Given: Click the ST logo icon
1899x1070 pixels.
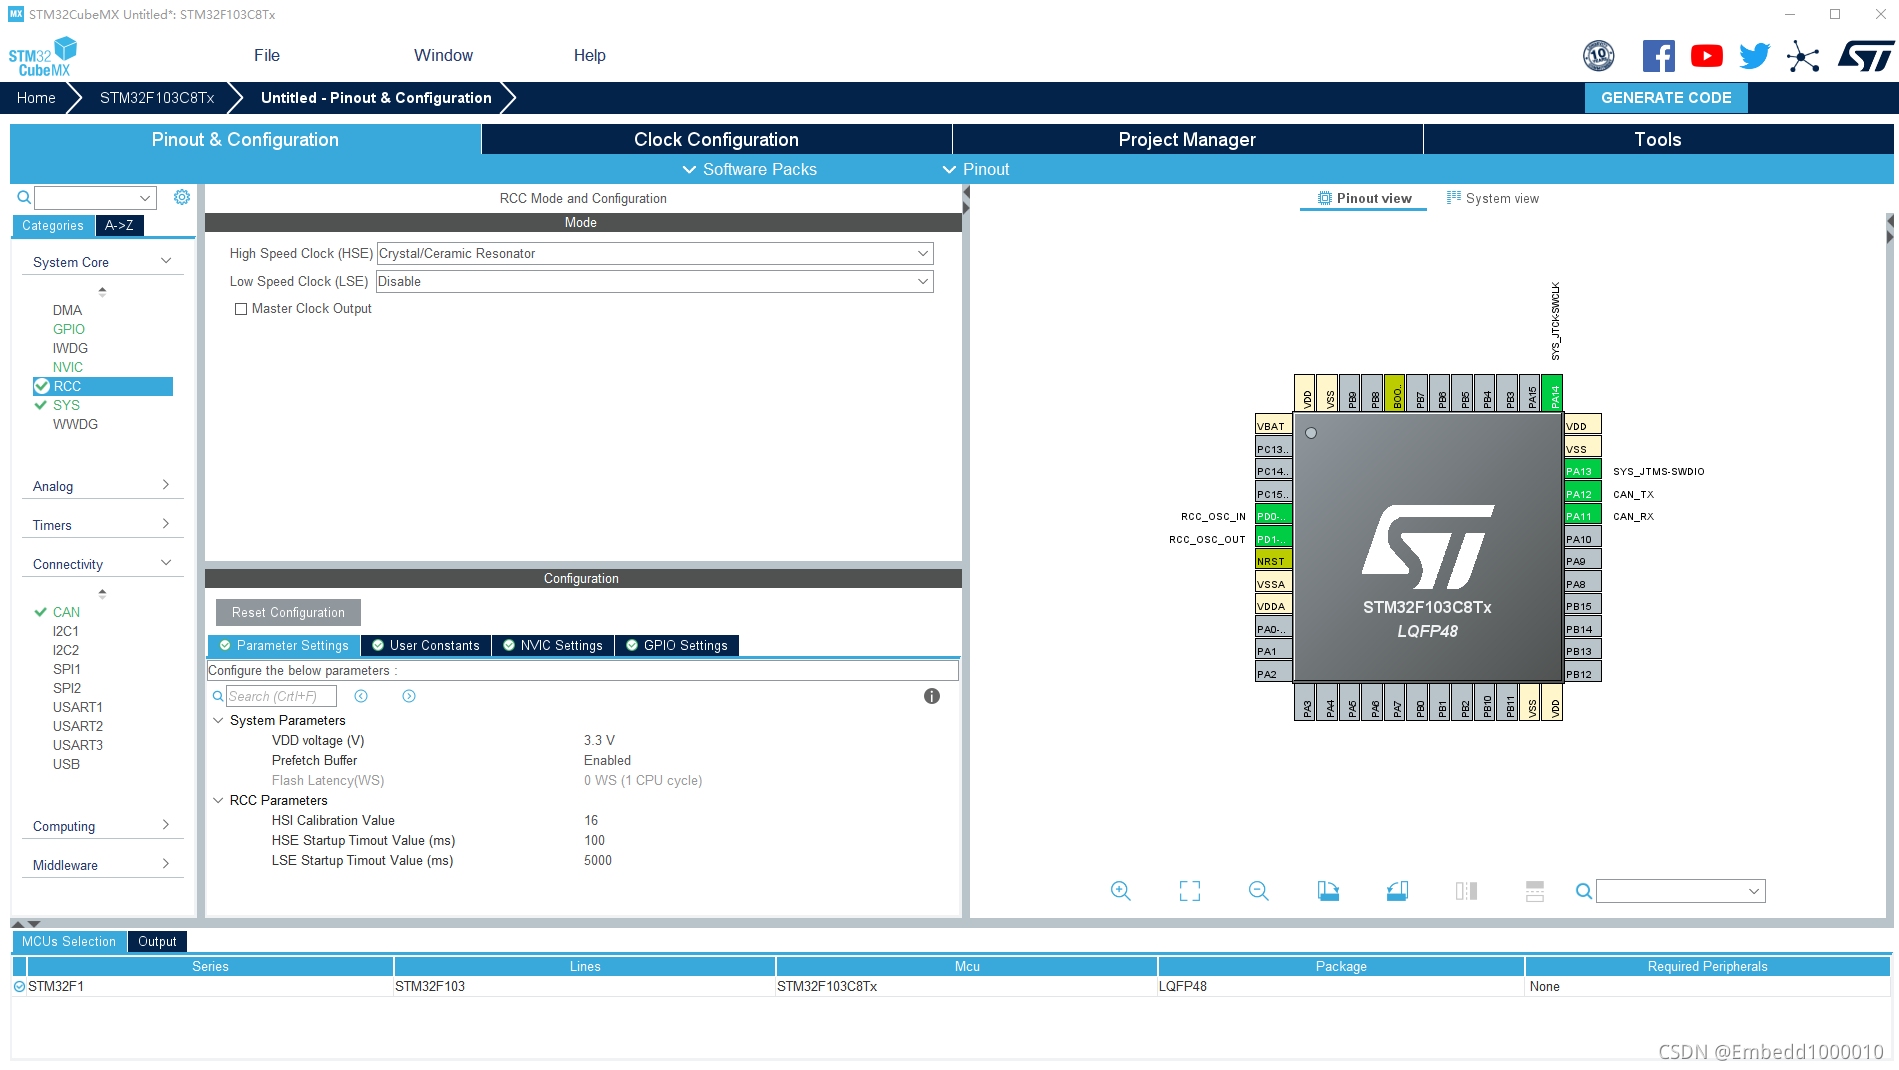Looking at the screenshot, I should pos(1866,56).
